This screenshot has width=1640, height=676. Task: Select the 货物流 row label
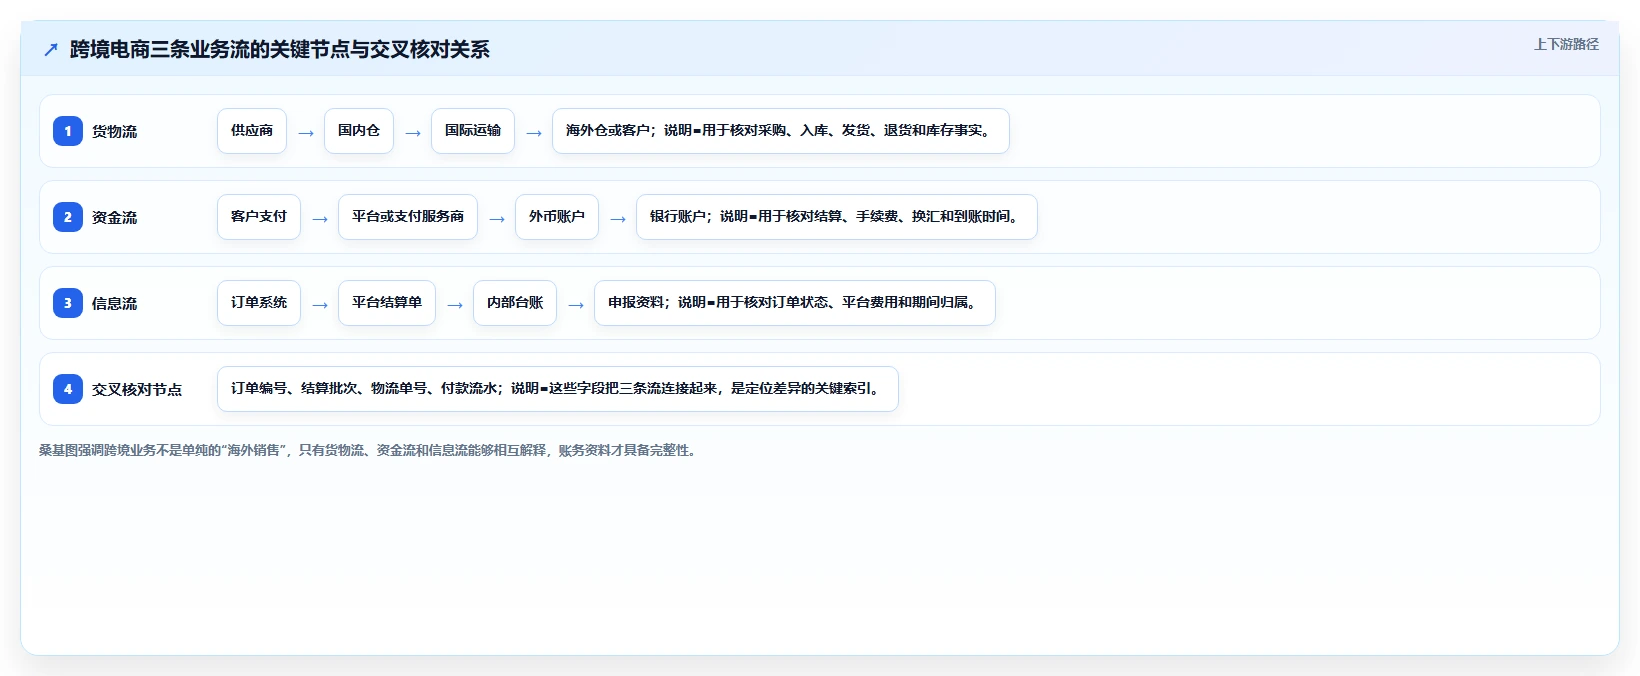115,131
